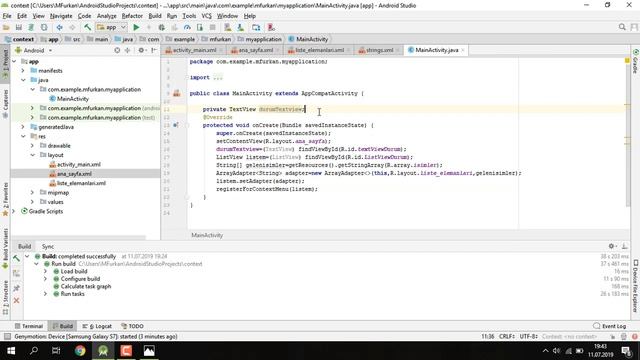Click the Forward navigation arrow icon
This screenshot has width=640, height=360.
point(72,27)
